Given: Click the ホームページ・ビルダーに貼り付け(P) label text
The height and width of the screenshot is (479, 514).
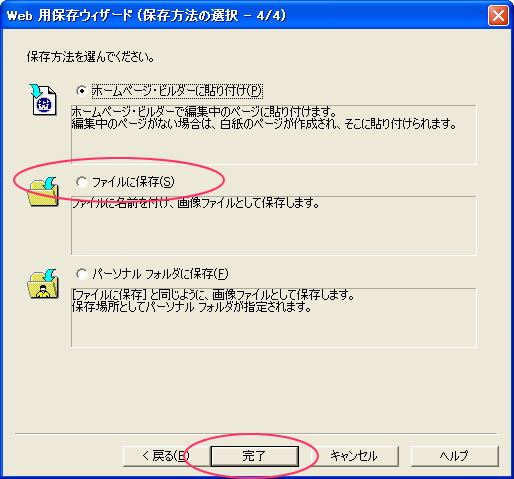Looking at the screenshot, I should pyautogui.click(x=177, y=91).
